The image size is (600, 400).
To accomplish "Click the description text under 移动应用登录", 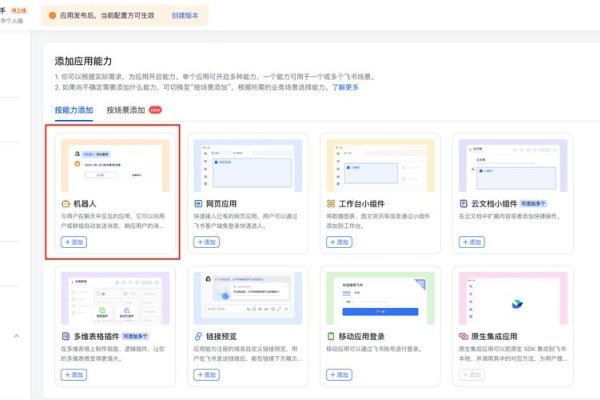I will 374,349.
